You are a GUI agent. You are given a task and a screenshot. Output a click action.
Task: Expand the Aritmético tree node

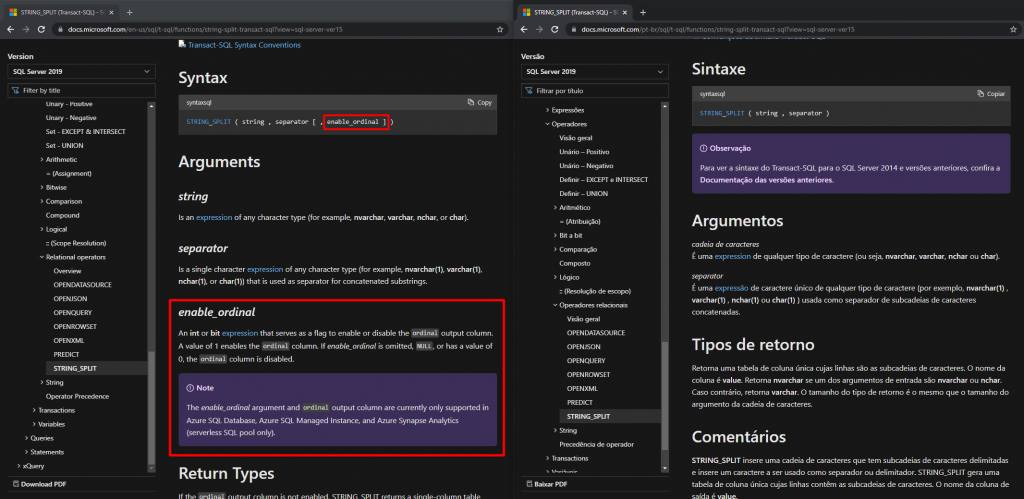coord(556,208)
